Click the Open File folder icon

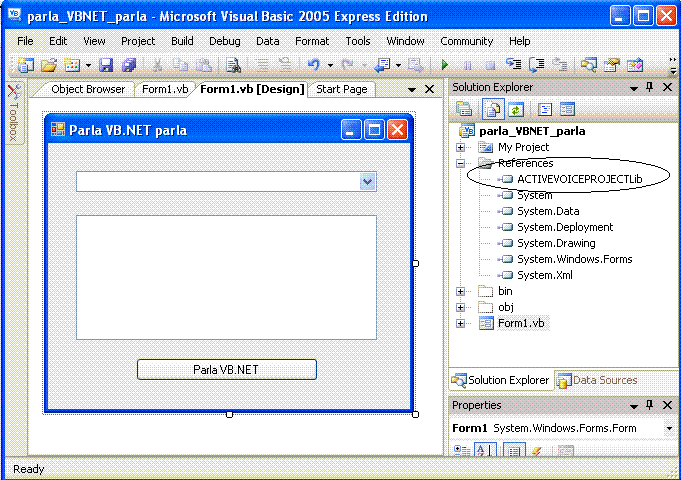(x=49, y=65)
